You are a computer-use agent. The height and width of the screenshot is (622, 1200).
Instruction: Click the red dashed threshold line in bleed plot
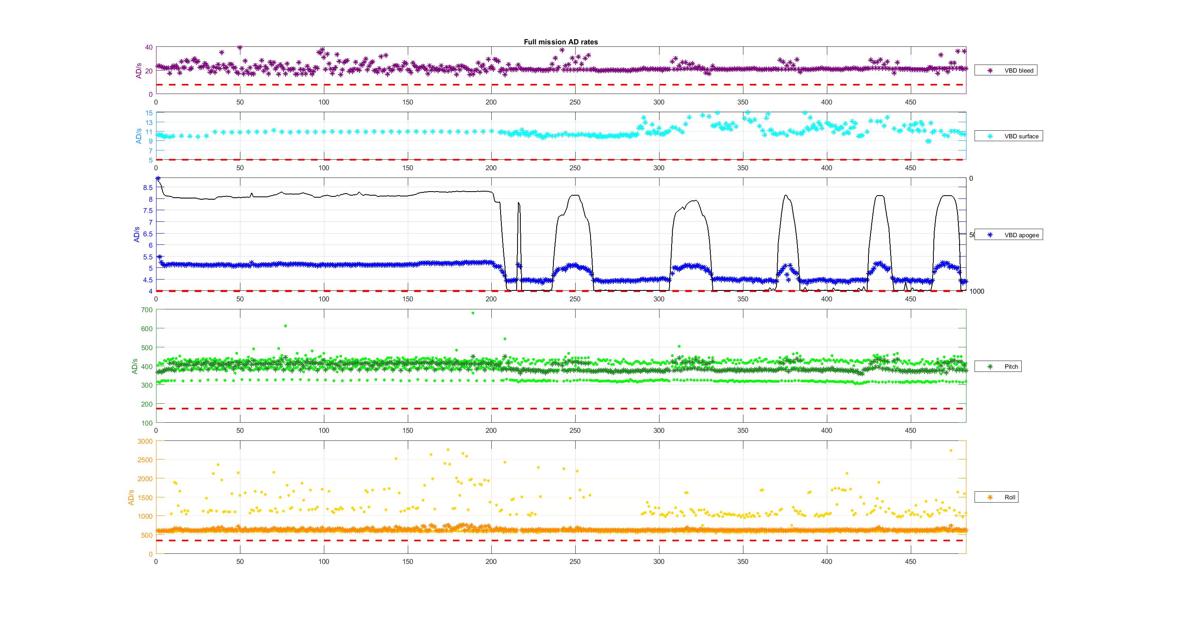coord(561,84)
